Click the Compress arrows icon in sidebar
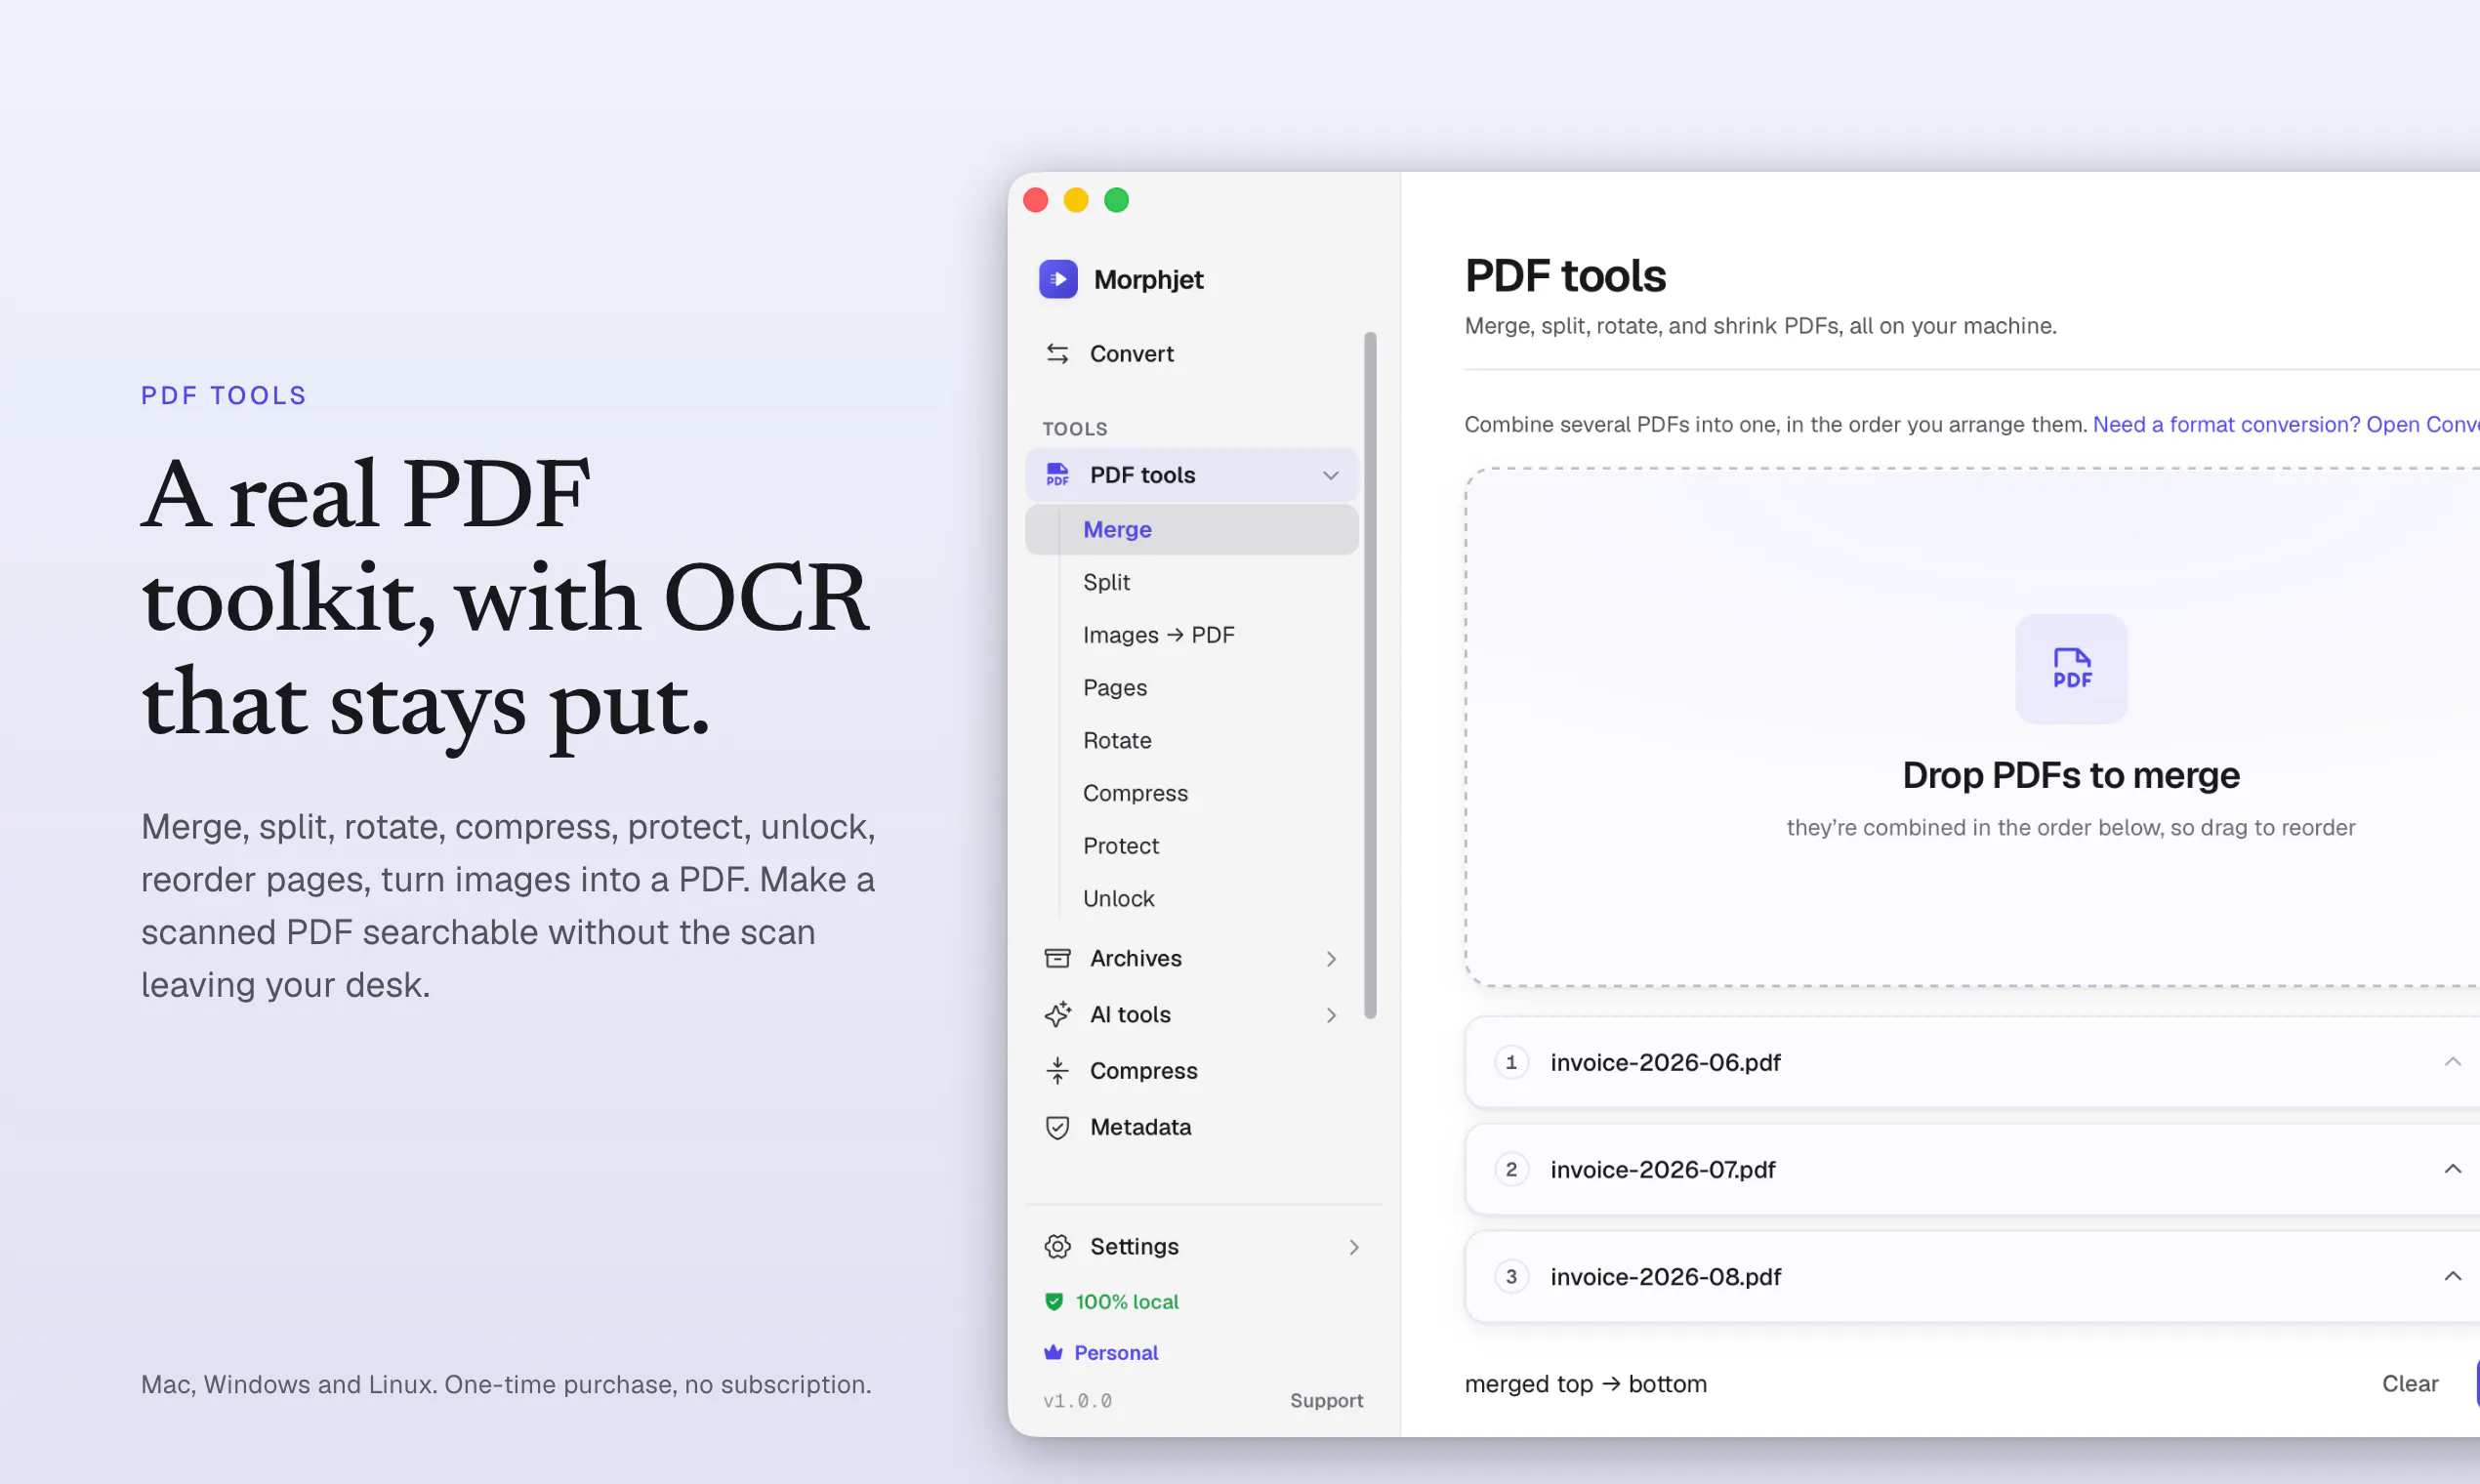 tap(1057, 1070)
